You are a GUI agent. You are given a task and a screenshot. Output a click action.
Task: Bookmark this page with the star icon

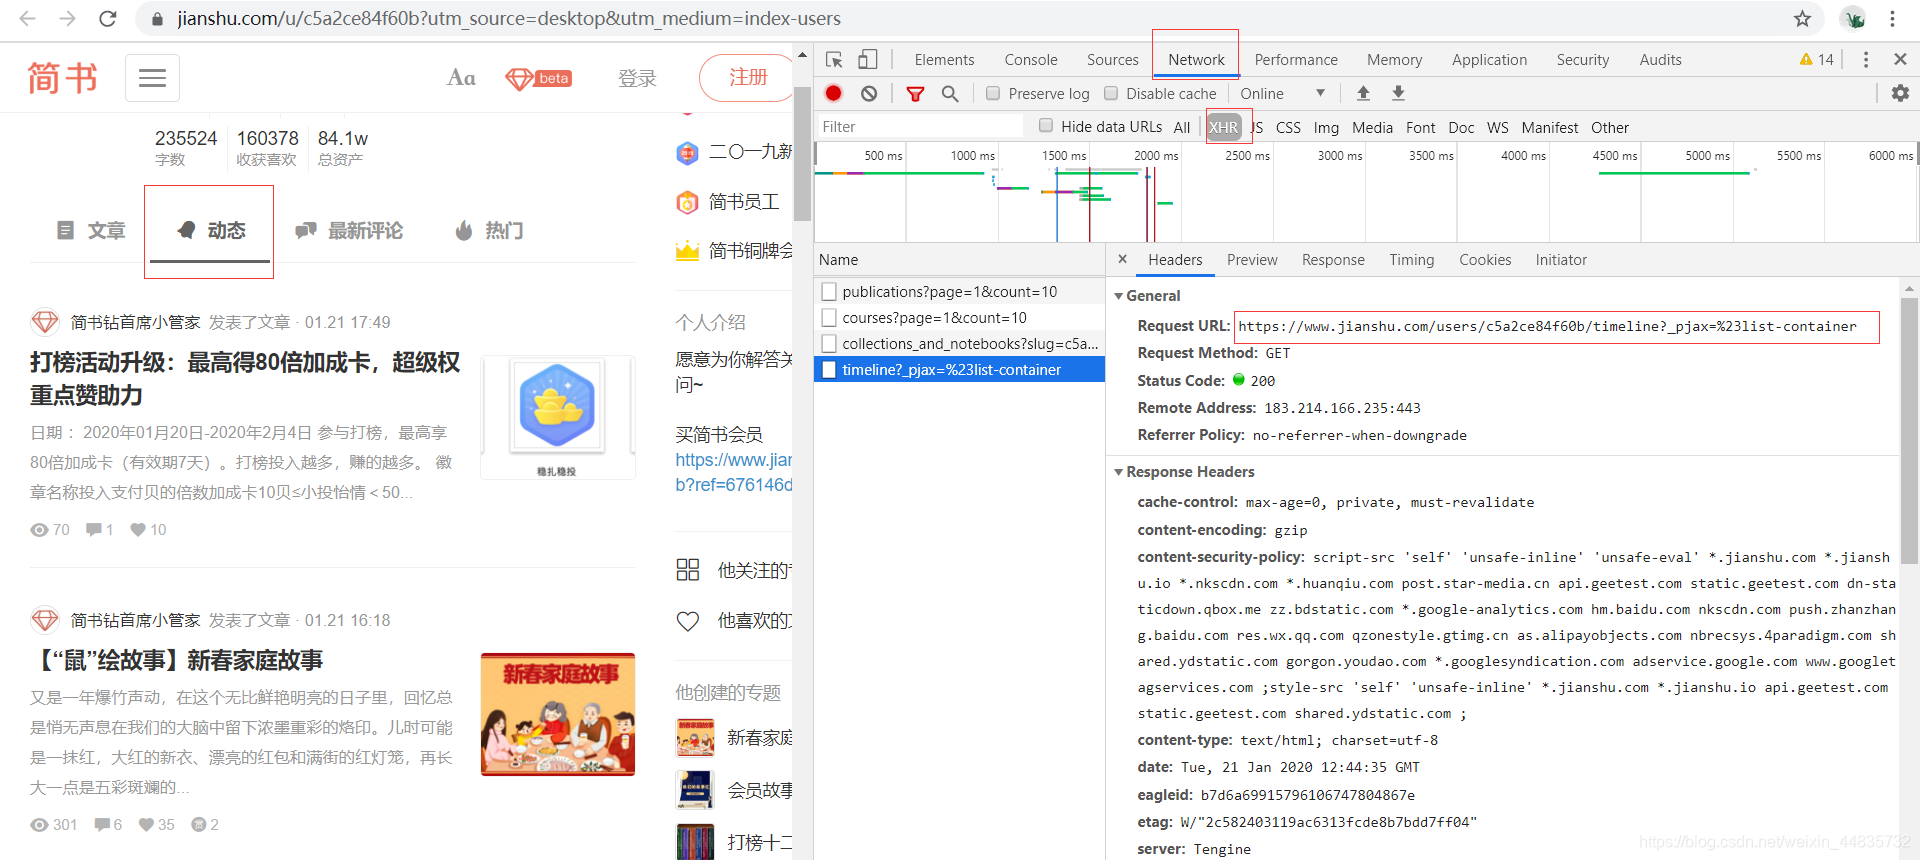[1802, 18]
